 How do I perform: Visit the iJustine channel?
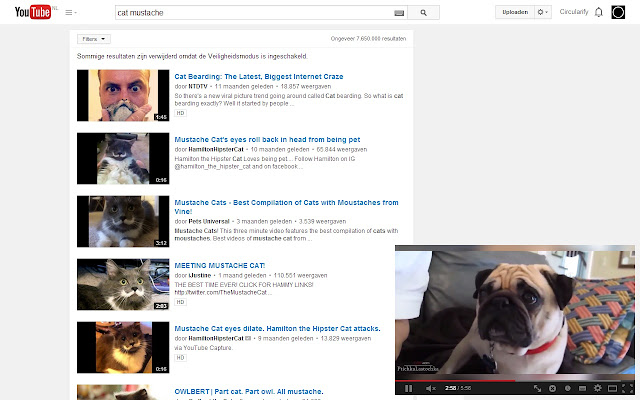coord(200,276)
